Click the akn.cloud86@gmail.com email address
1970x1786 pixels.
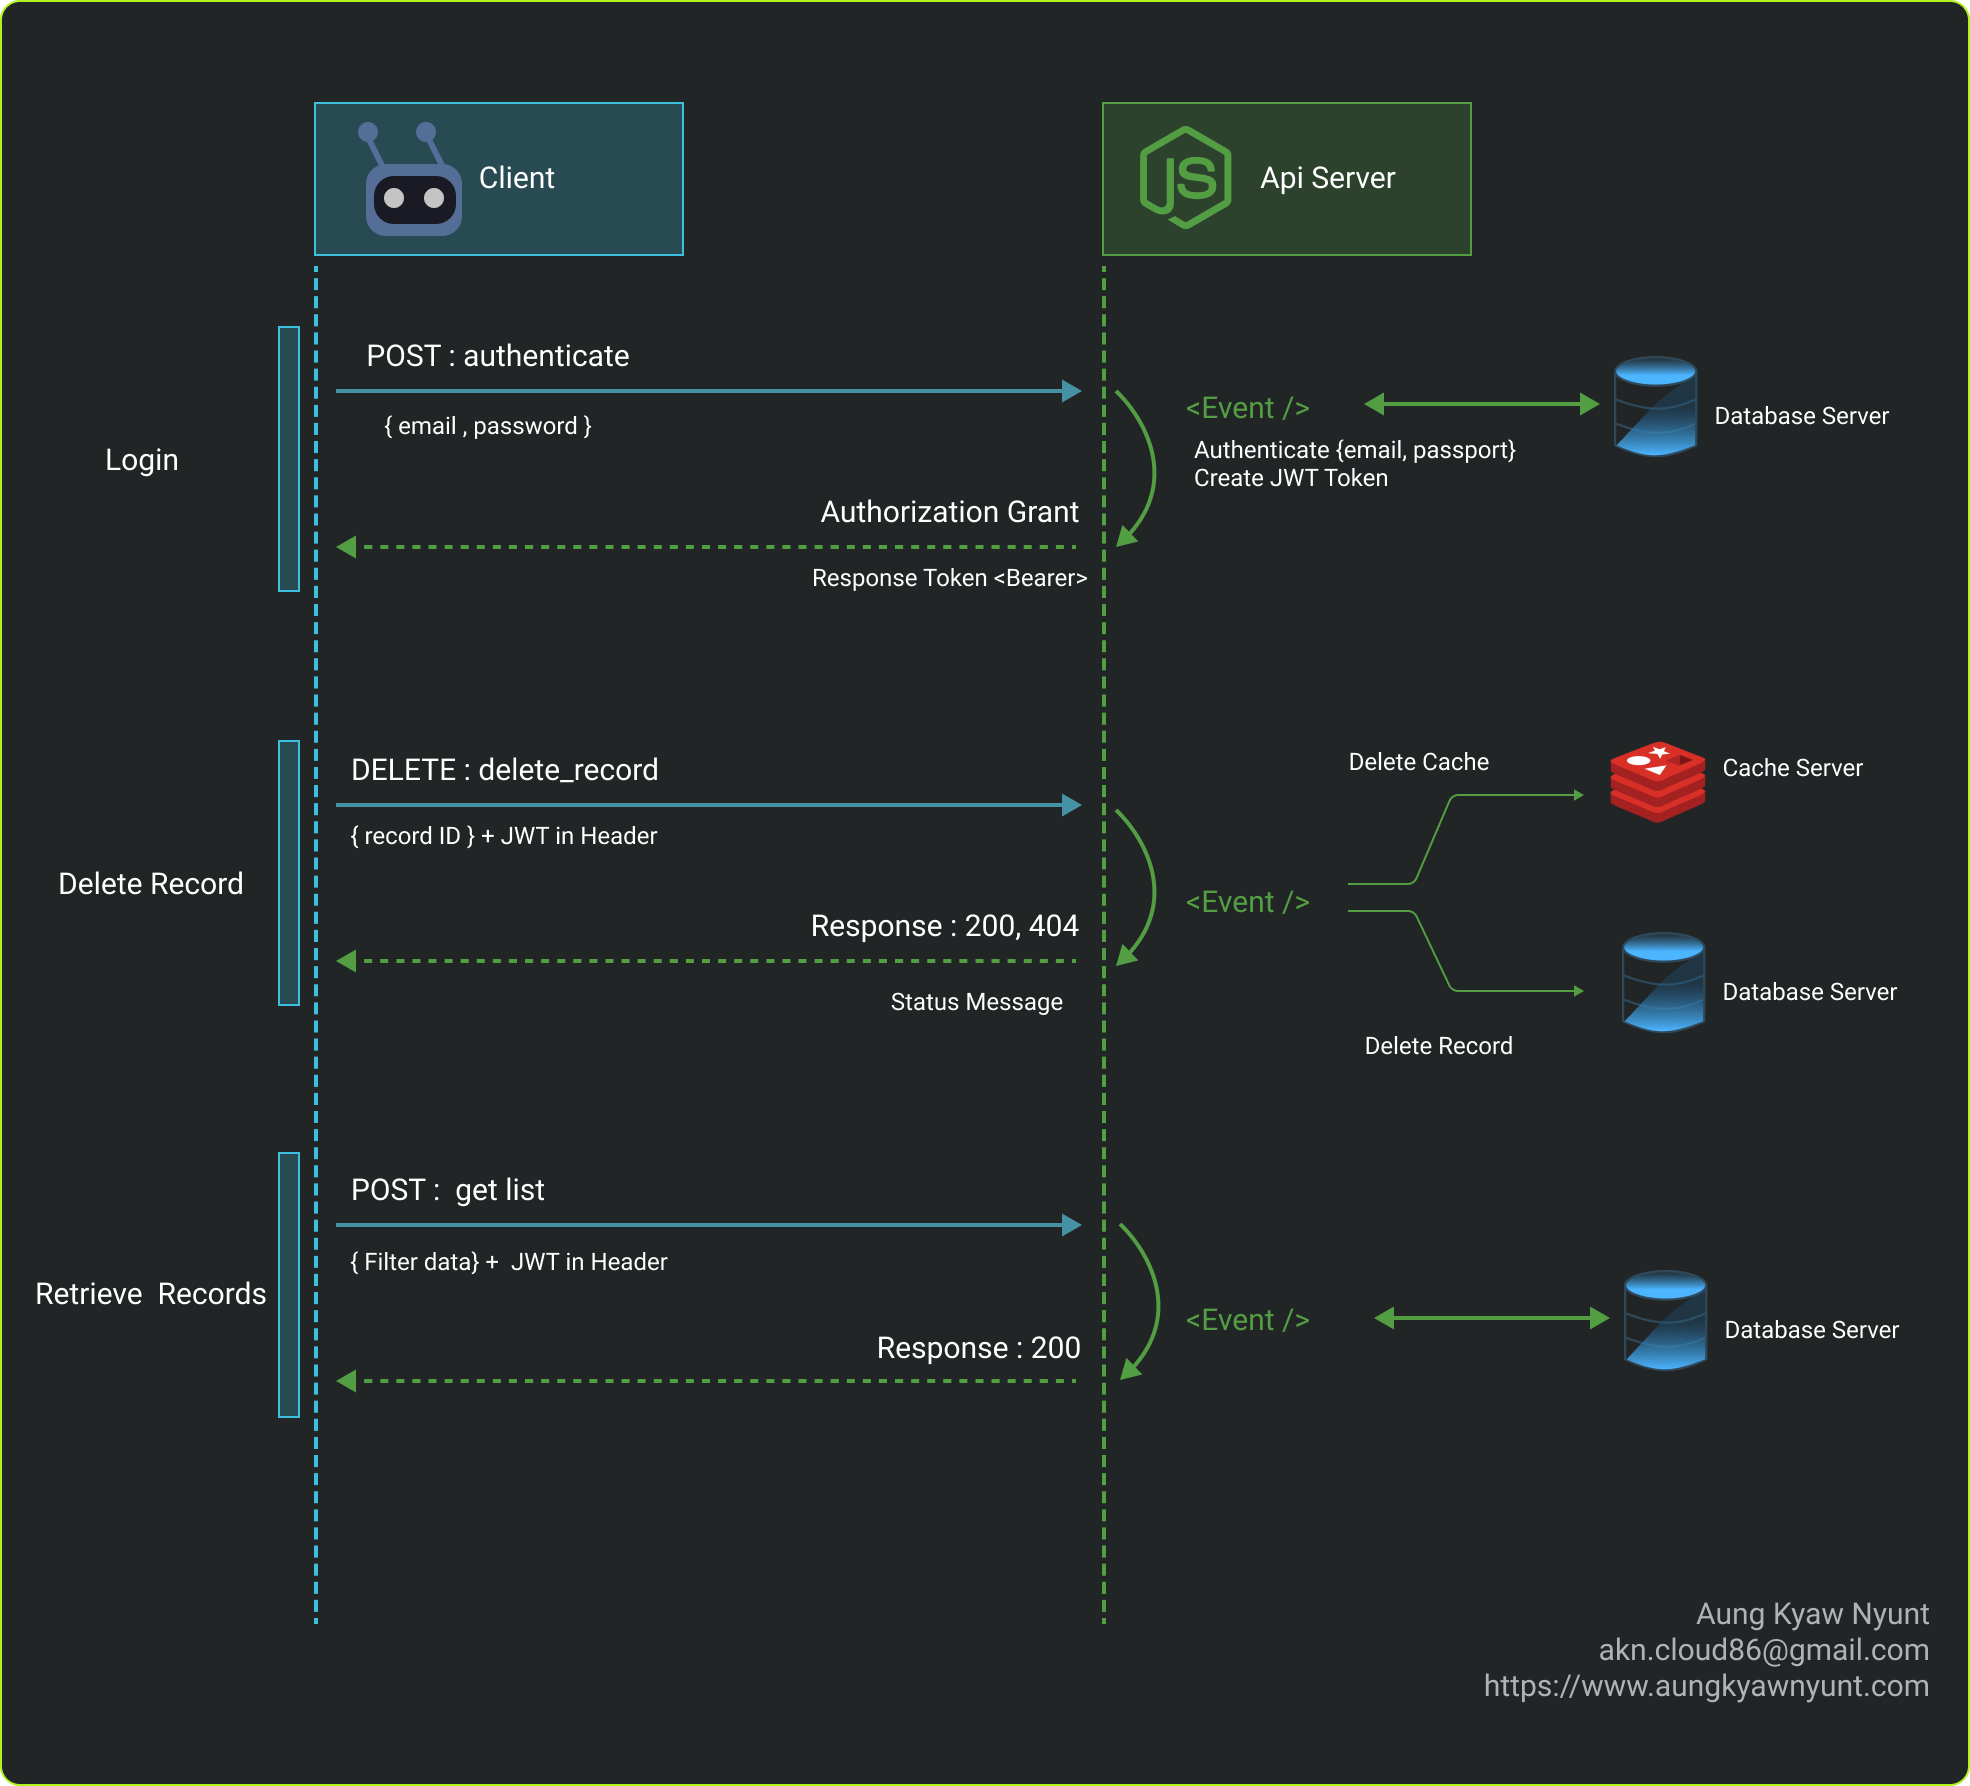click(x=1763, y=1650)
